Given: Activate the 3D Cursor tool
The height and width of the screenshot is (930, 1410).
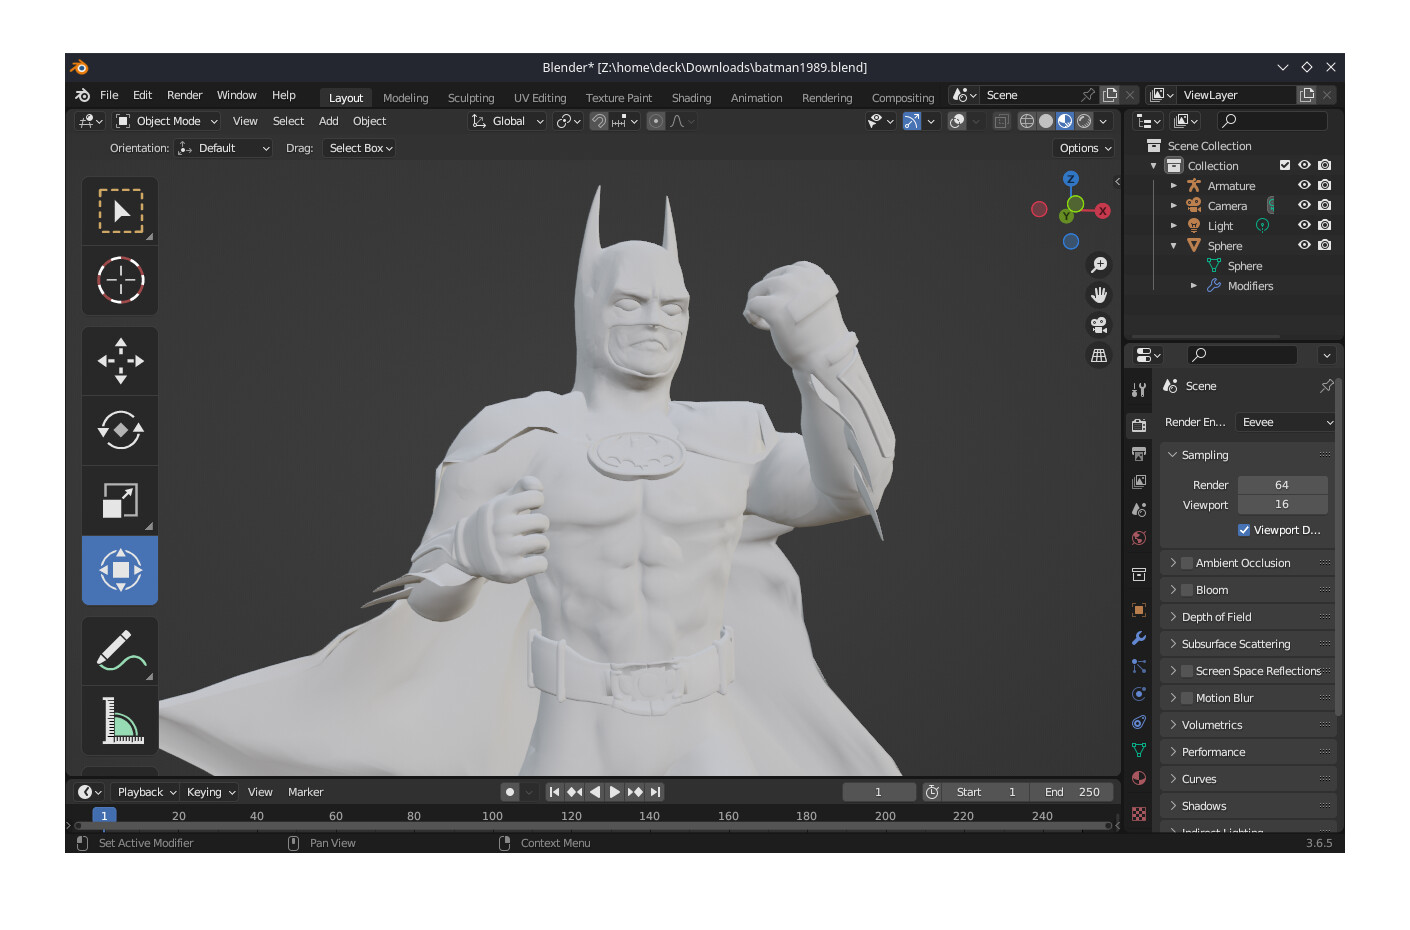Looking at the screenshot, I should [x=120, y=281].
